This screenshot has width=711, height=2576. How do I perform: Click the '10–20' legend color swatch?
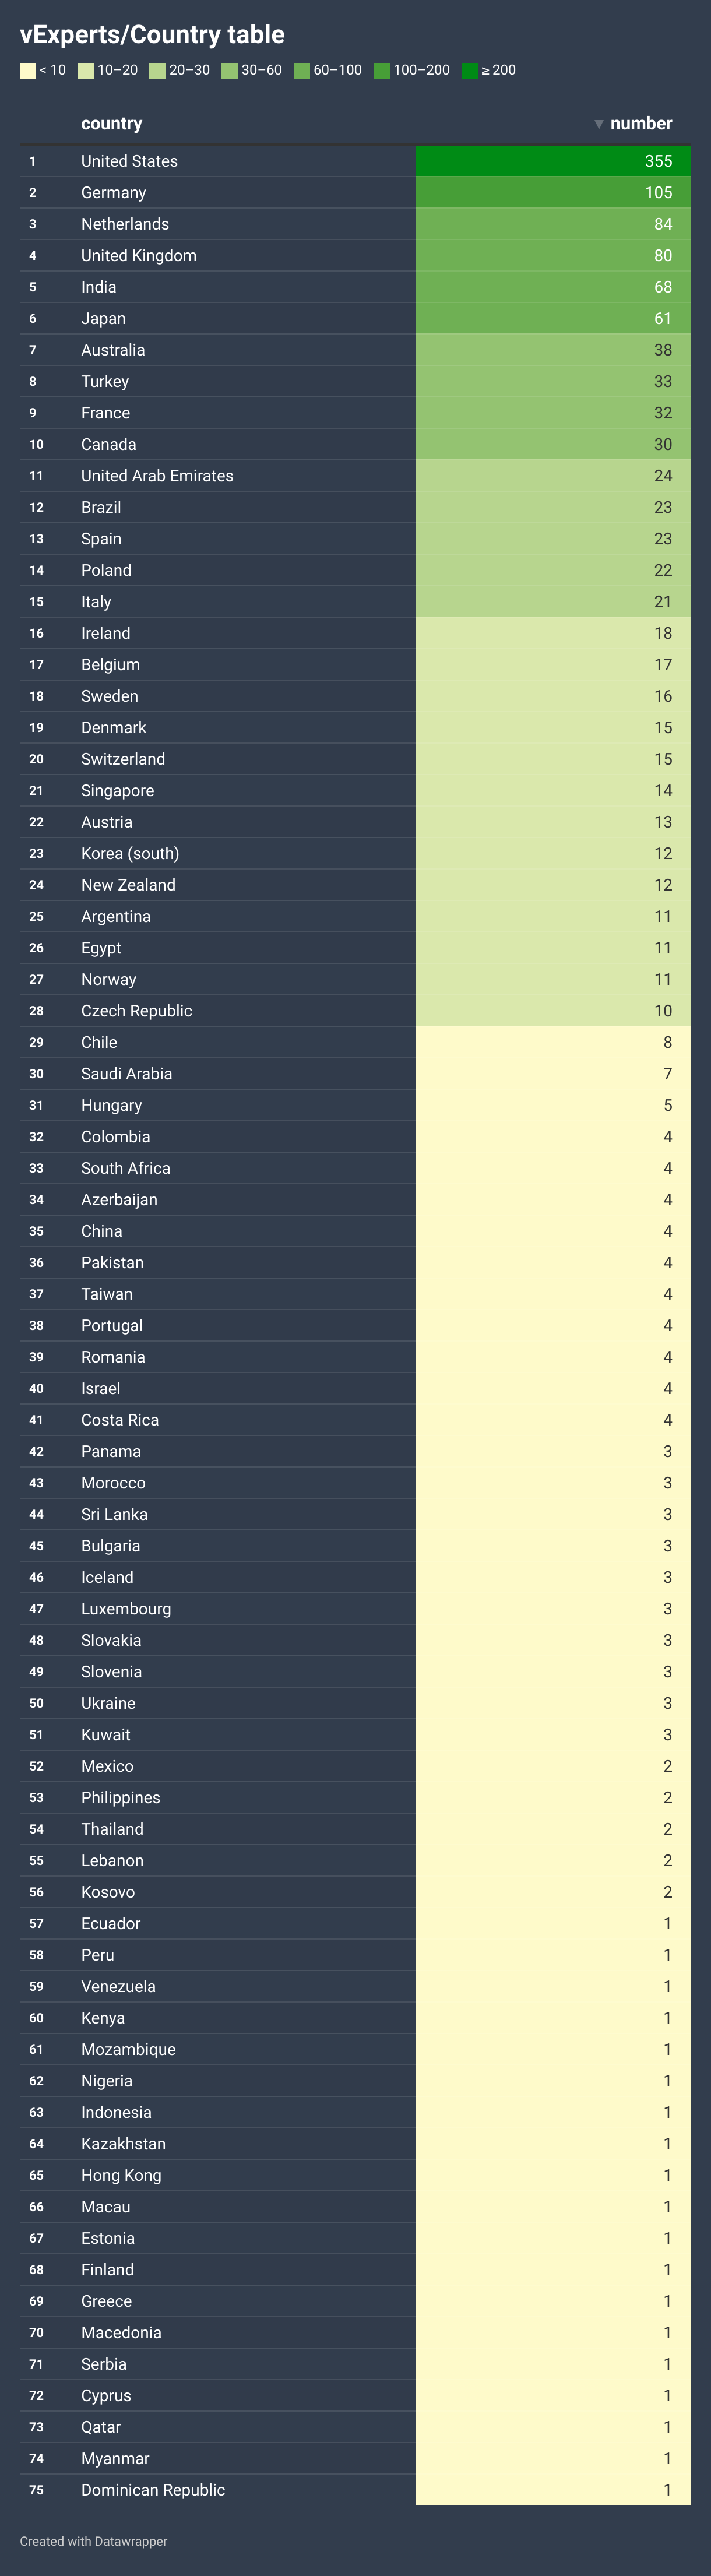tap(86, 71)
